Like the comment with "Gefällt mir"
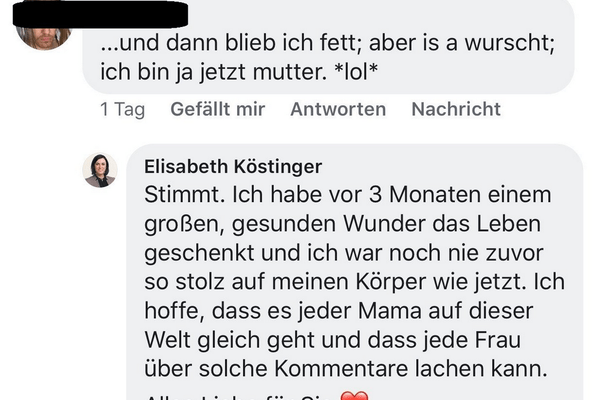The image size is (600, 400). [217, 110]
